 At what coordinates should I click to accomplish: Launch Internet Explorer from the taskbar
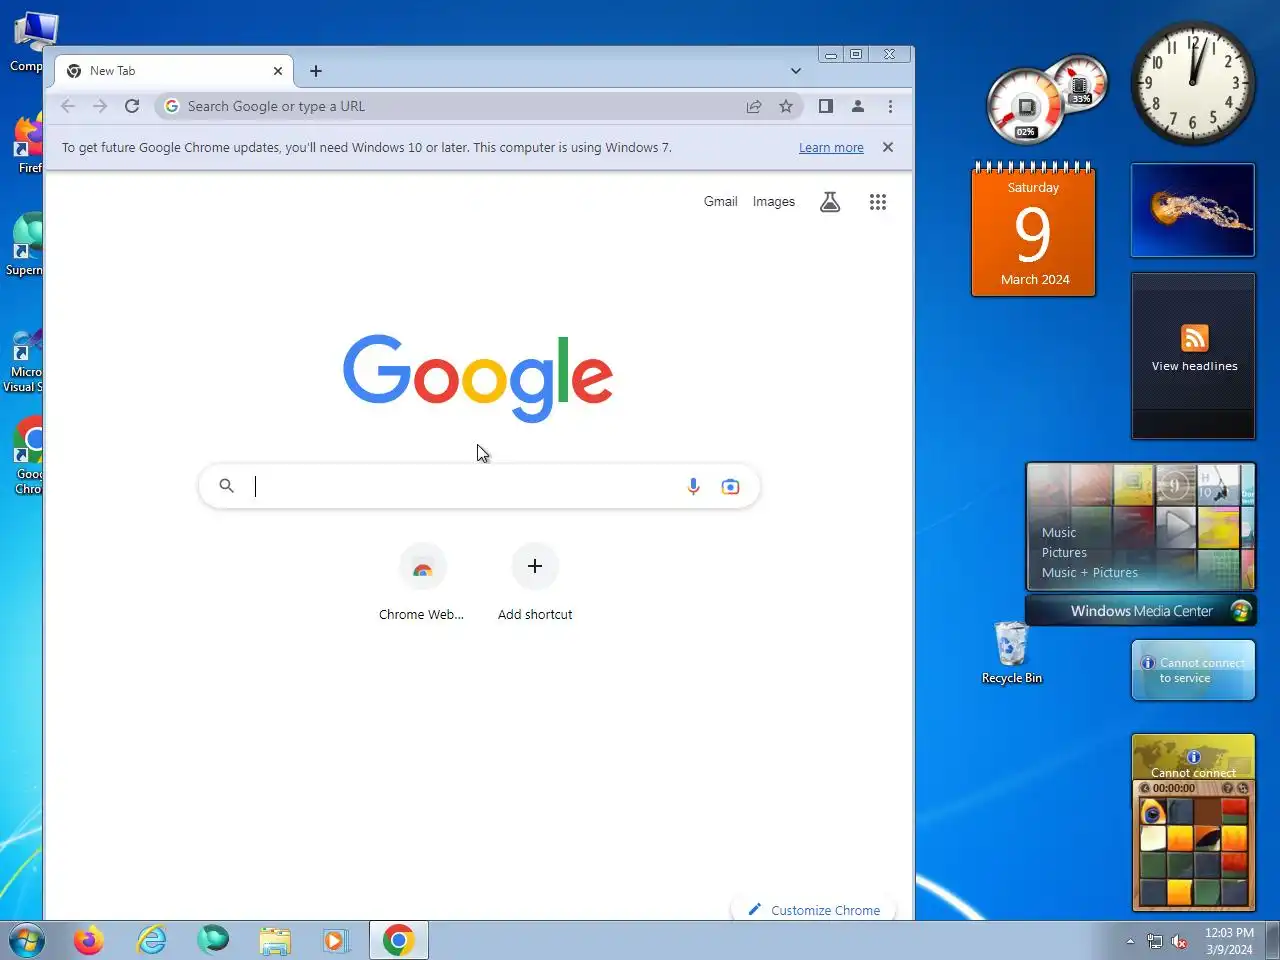pos(152,940)
